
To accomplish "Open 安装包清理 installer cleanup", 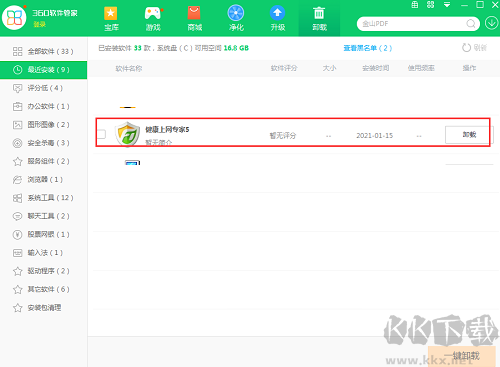I will [x=43, y=308].
